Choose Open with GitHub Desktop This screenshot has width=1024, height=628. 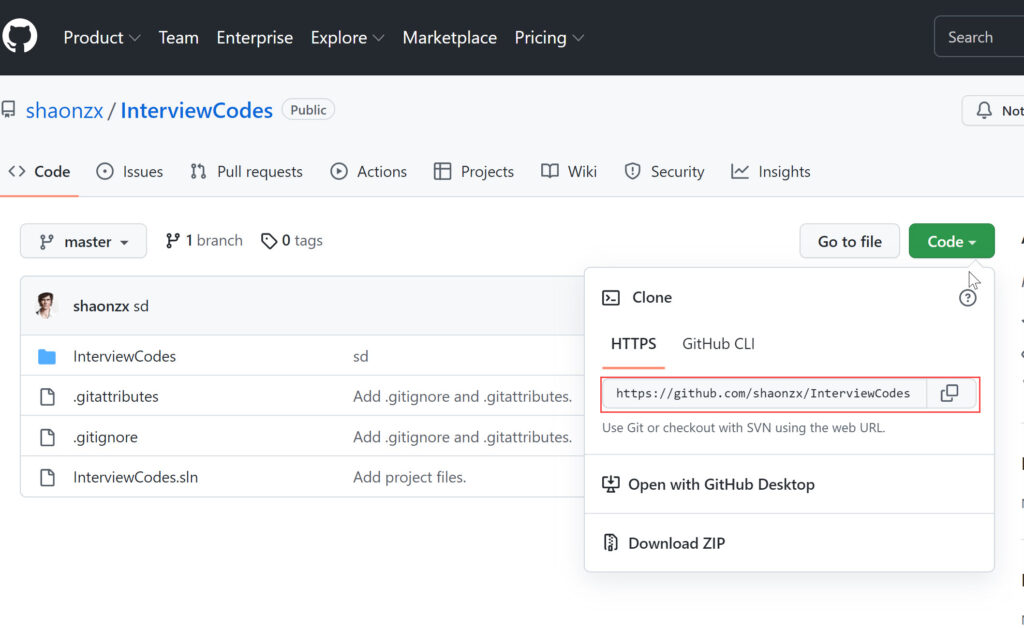(721, 484)
